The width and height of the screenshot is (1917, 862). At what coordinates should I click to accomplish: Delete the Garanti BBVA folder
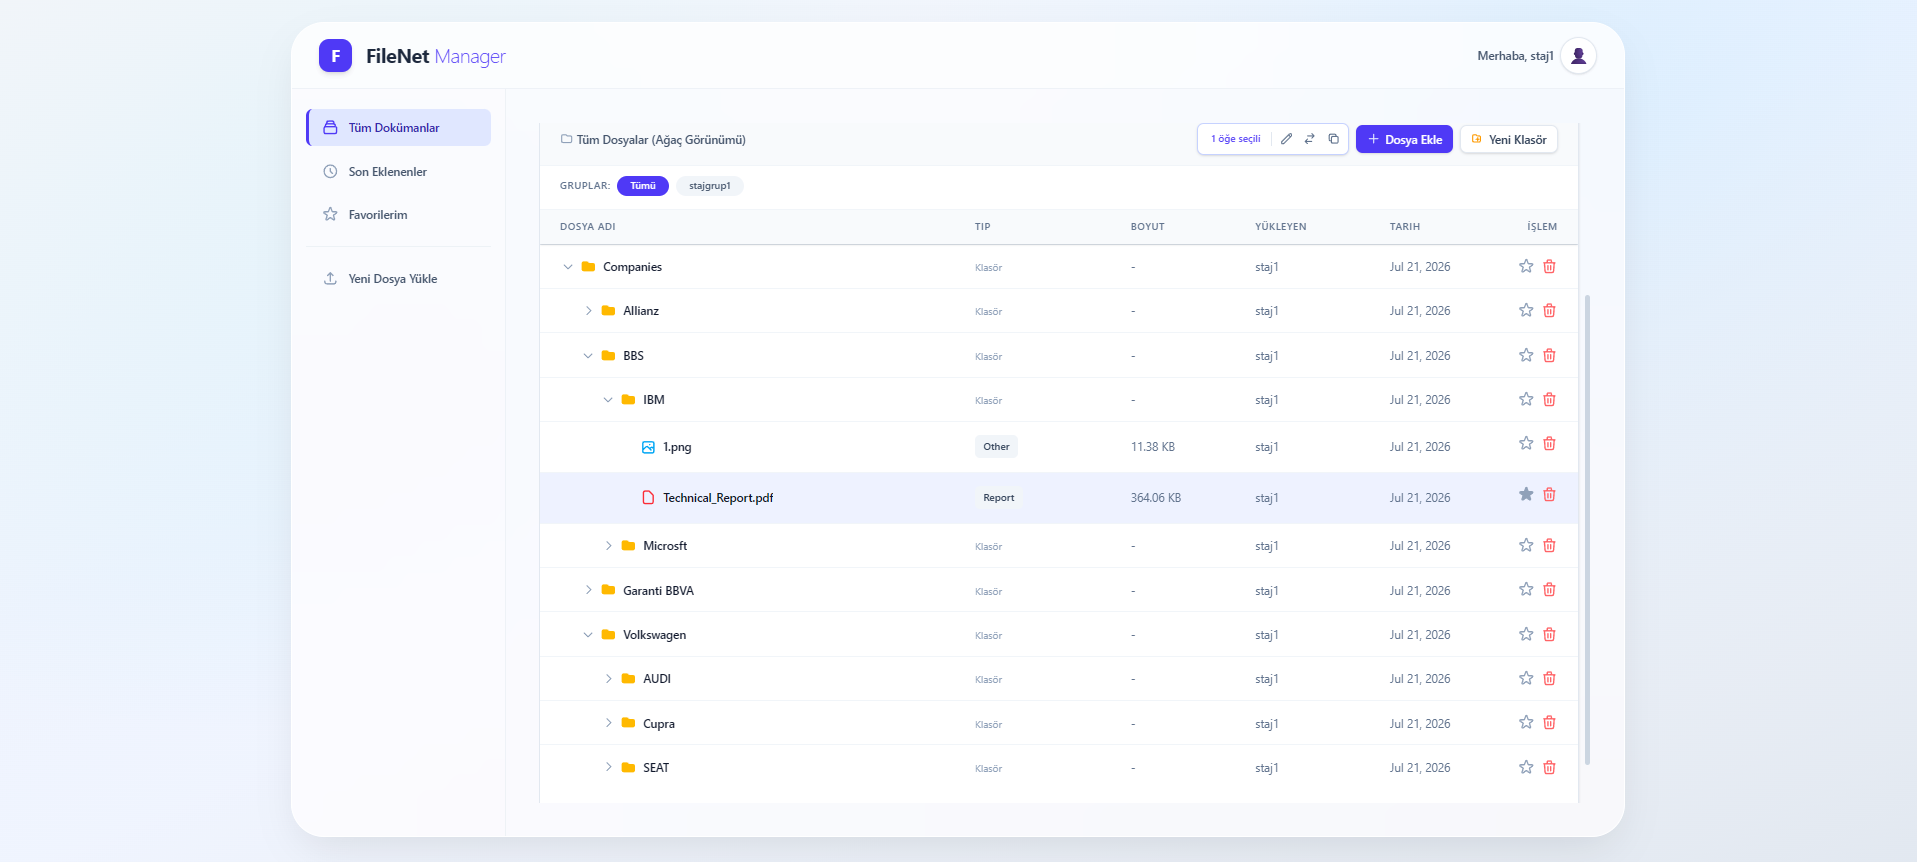click(x=1549, y=589)
